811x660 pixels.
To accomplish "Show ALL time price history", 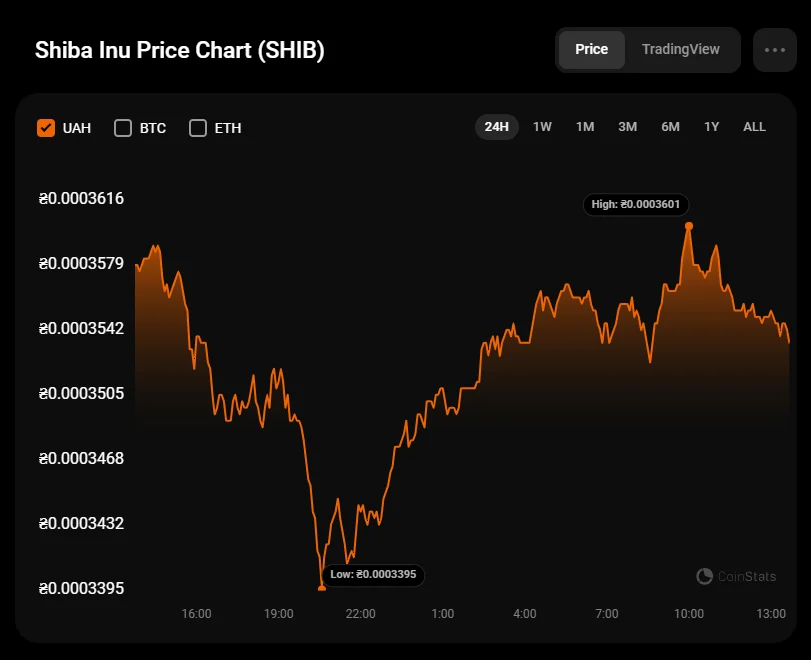I will click(x=754, y=127).
